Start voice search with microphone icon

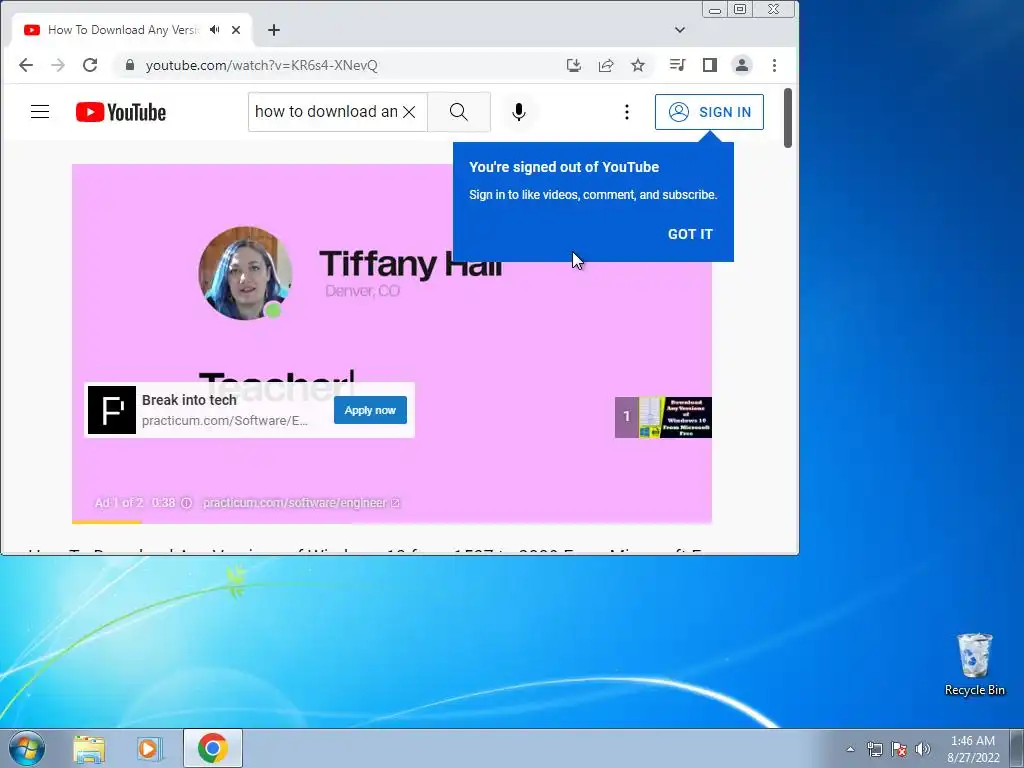click(x=519, y=112)
